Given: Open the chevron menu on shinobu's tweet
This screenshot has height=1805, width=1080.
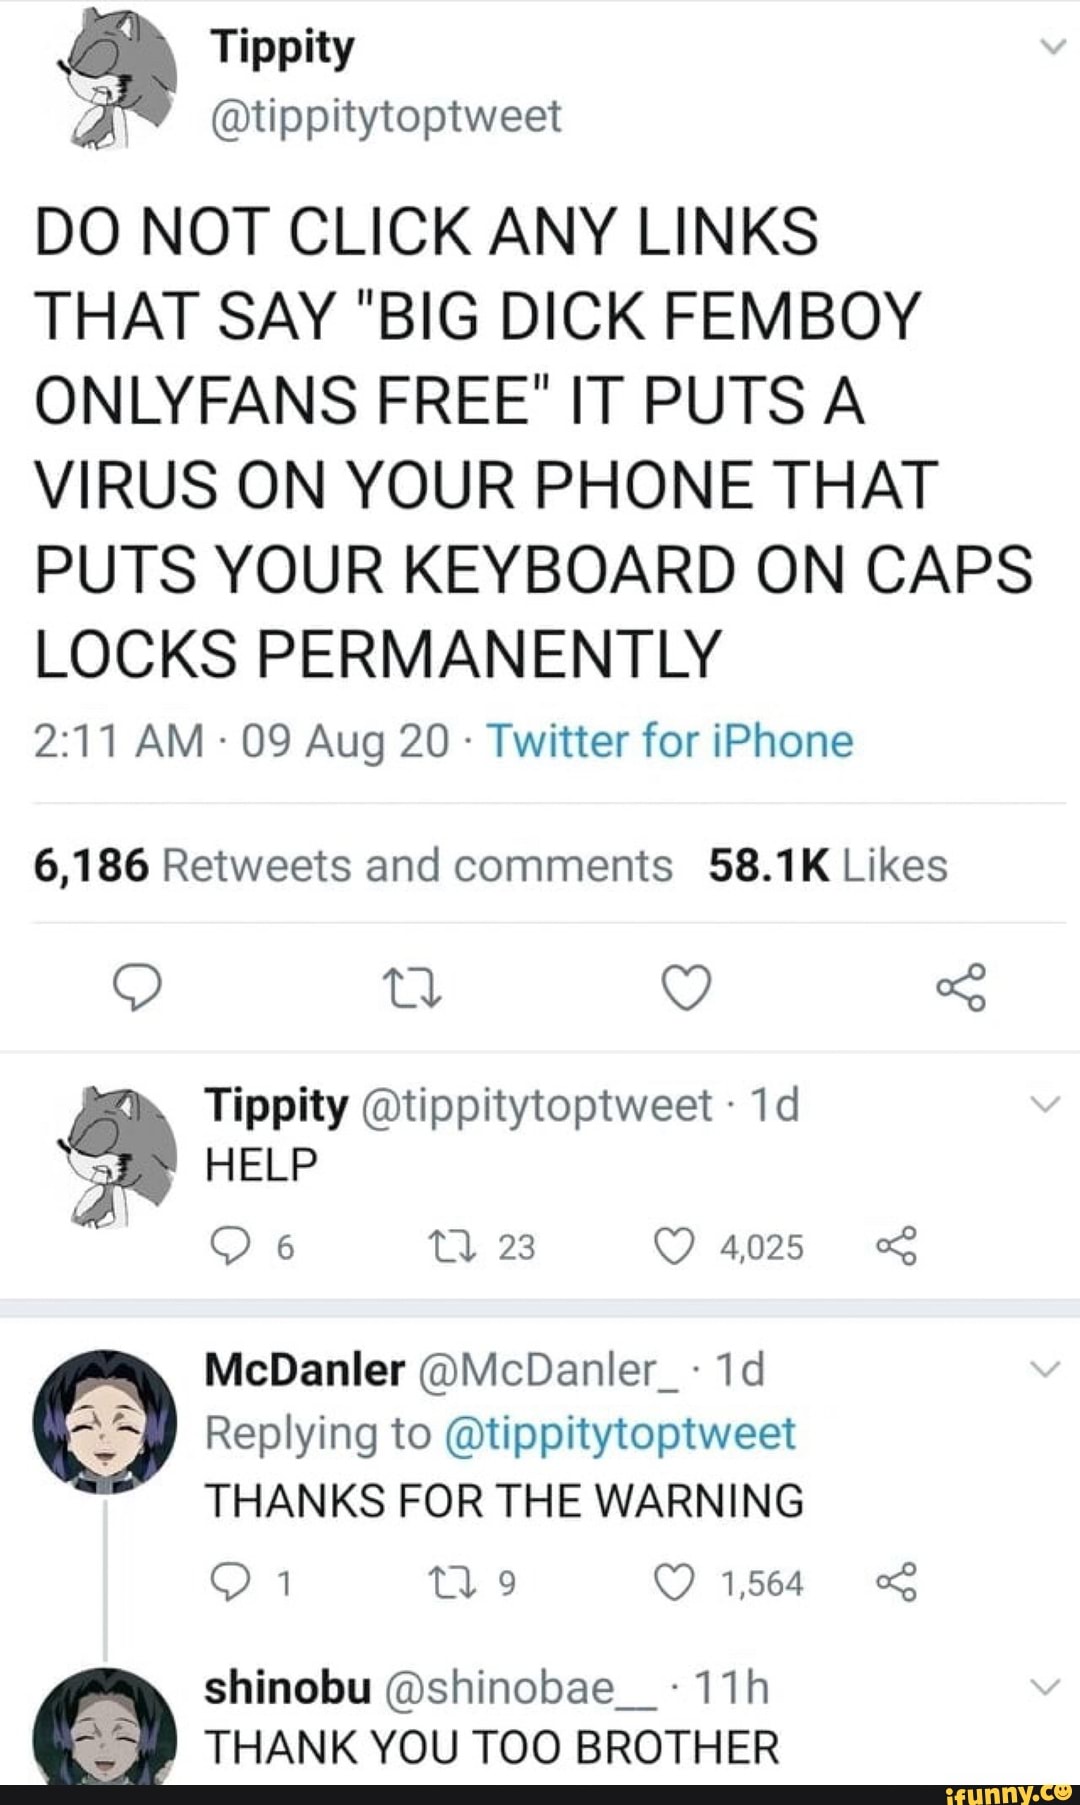Looking at the screenshot, I should point(1045,1687).
